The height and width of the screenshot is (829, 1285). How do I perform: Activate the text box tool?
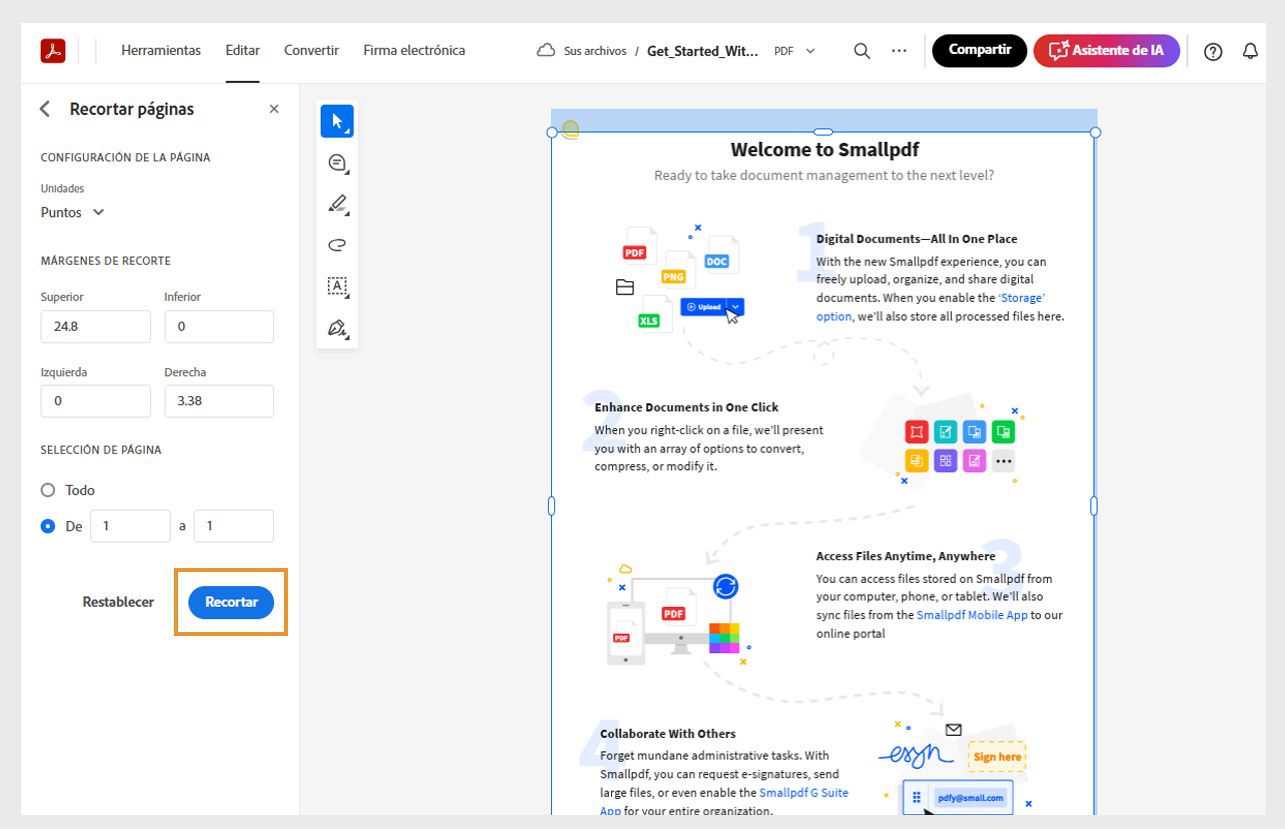[x=337, y=287]
